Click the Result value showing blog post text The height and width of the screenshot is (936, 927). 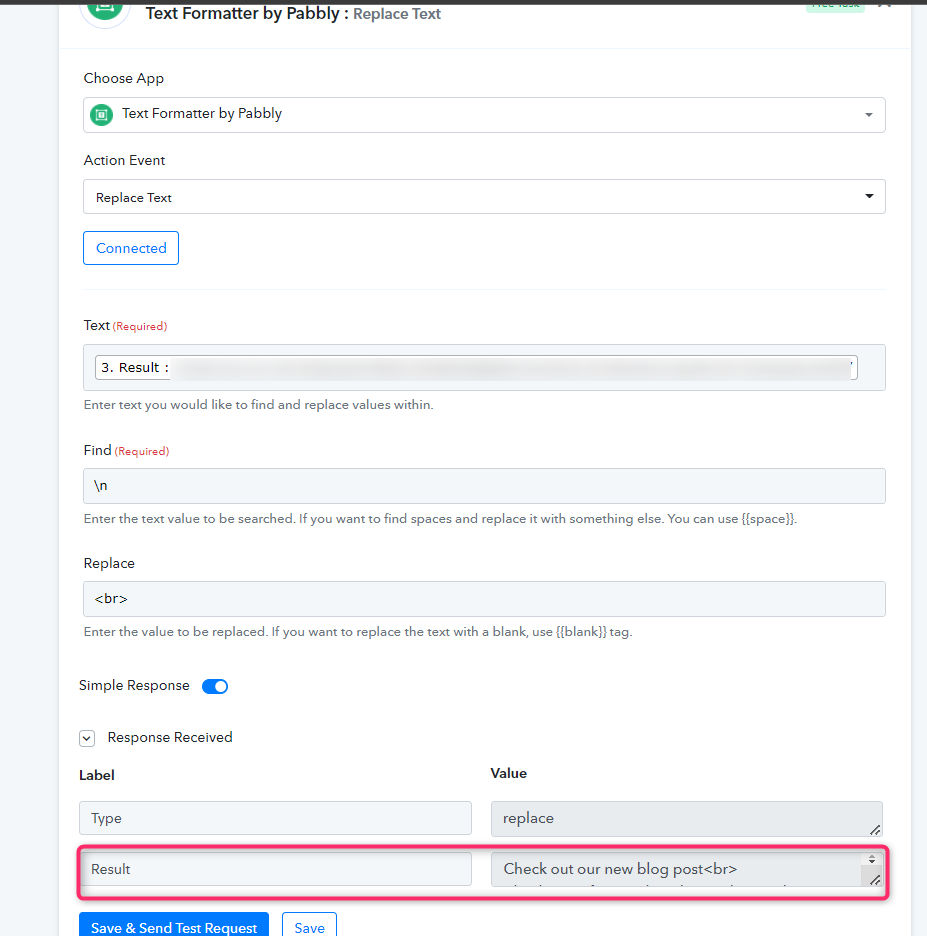click(x=676, y=869)
